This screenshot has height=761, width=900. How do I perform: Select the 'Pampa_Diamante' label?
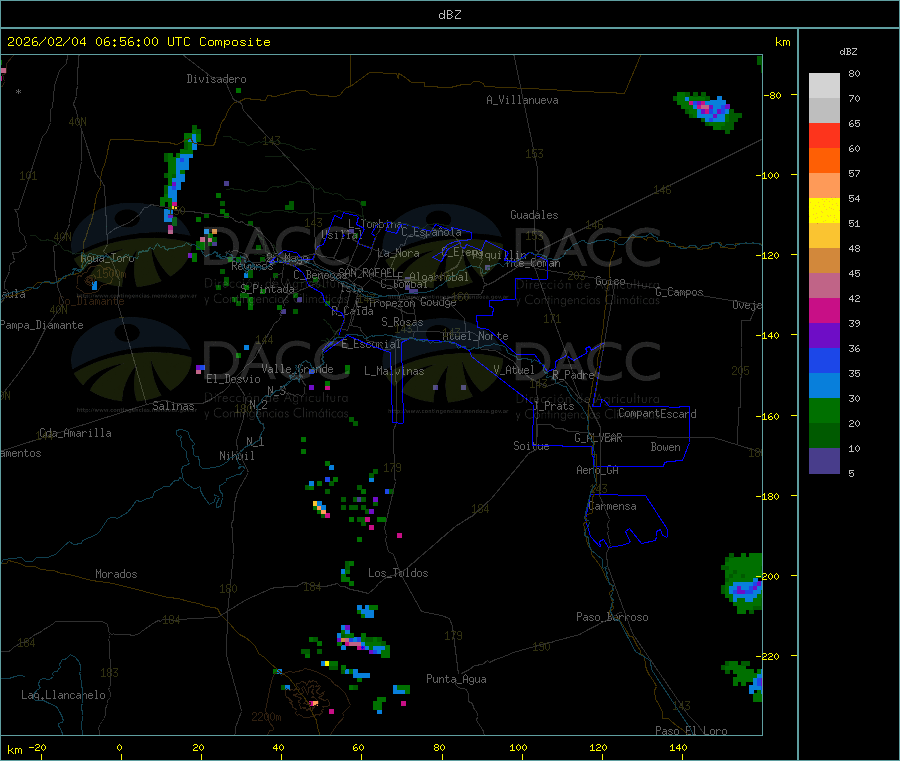tap(42, 325)
